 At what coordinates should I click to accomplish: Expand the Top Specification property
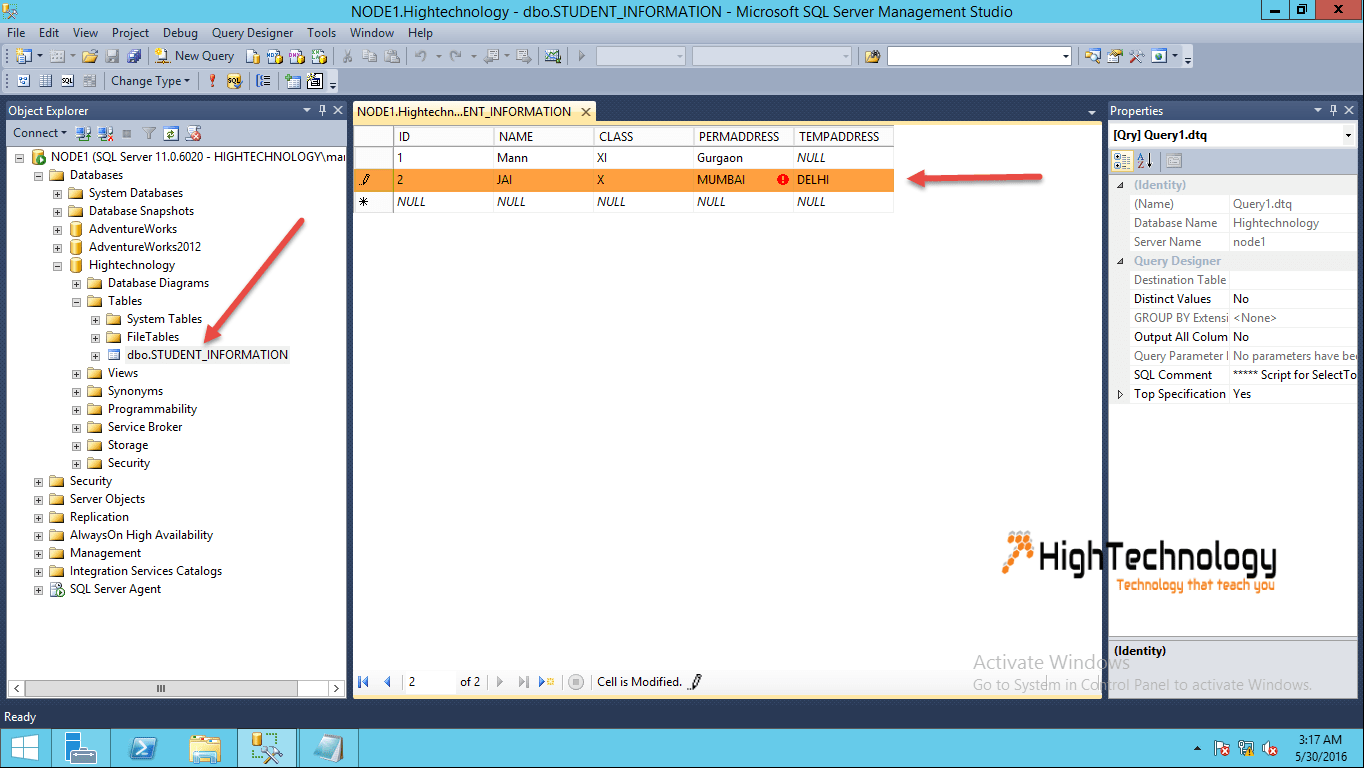pyautogui.click(x=1121, y=394)
